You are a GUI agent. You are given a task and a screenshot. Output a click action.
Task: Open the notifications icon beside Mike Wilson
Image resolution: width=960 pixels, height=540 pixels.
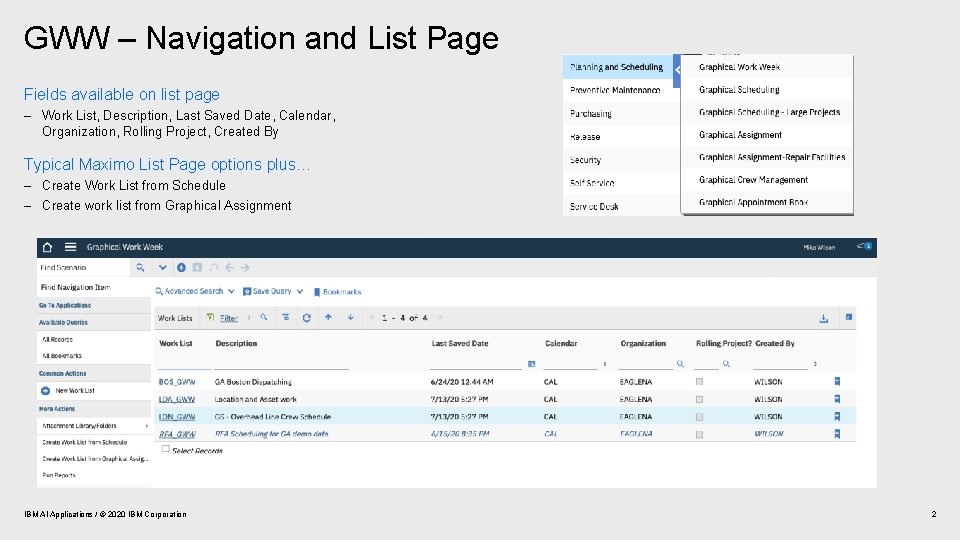tap(864, 246)
